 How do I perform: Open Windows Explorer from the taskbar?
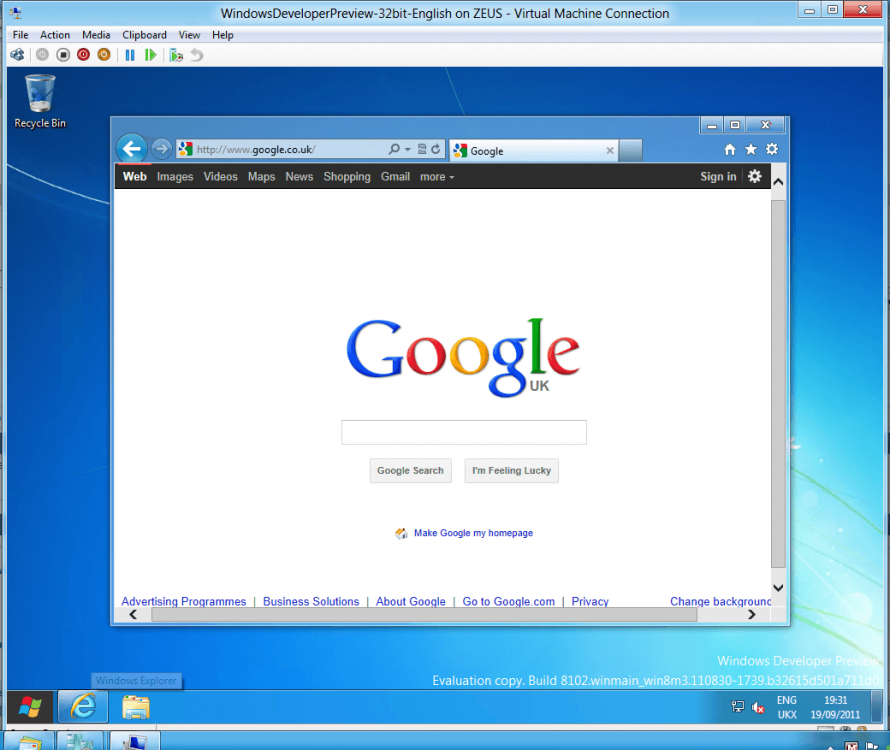tap(136, 707)
